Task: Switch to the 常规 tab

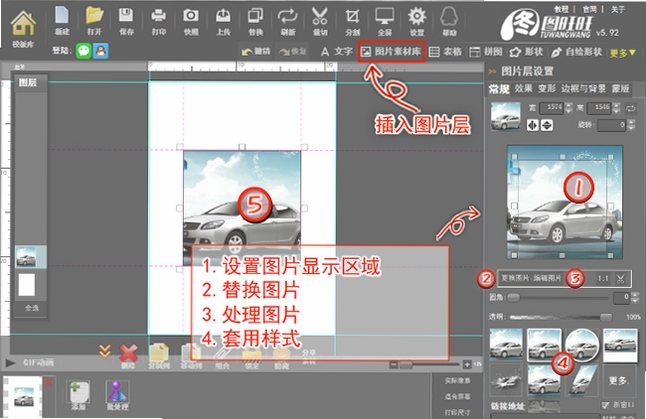Action: tap(499, 89)
